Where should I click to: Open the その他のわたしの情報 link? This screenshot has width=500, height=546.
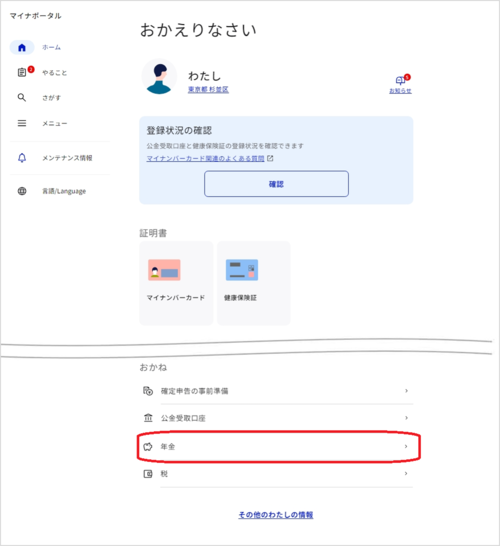point(276,515)
